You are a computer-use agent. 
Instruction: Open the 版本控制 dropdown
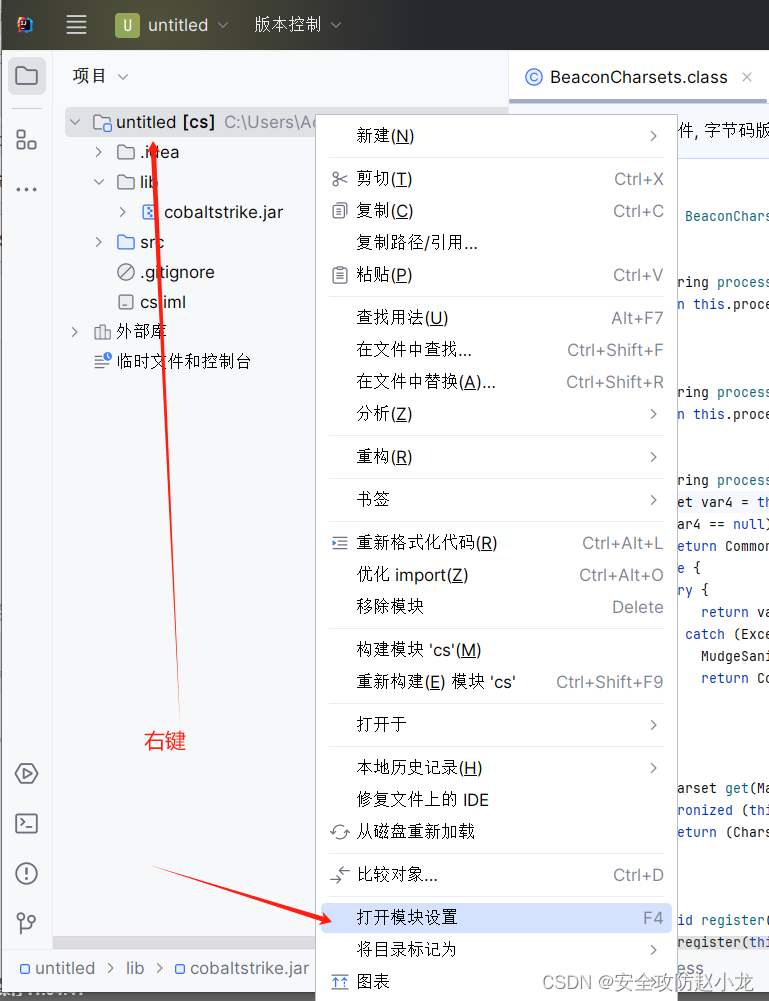pyautogui.click(x=297, y=25)
